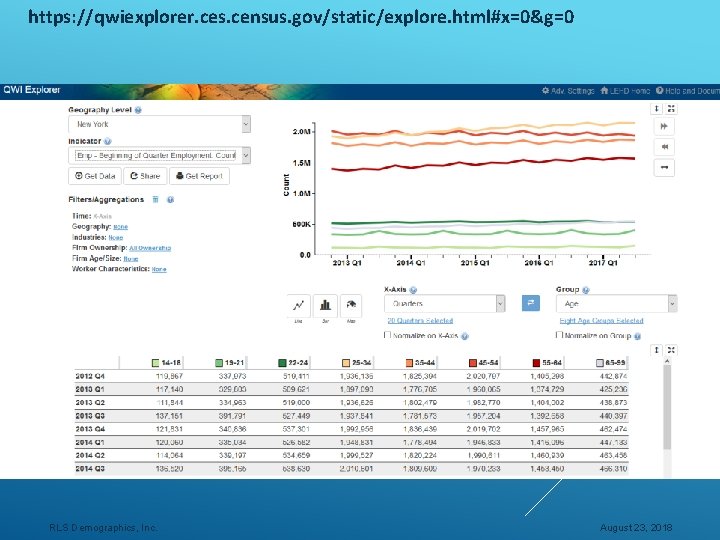Open the X-Axis Quarters dropdown
The height and width of the screenshot is (540, 720).
444,304
